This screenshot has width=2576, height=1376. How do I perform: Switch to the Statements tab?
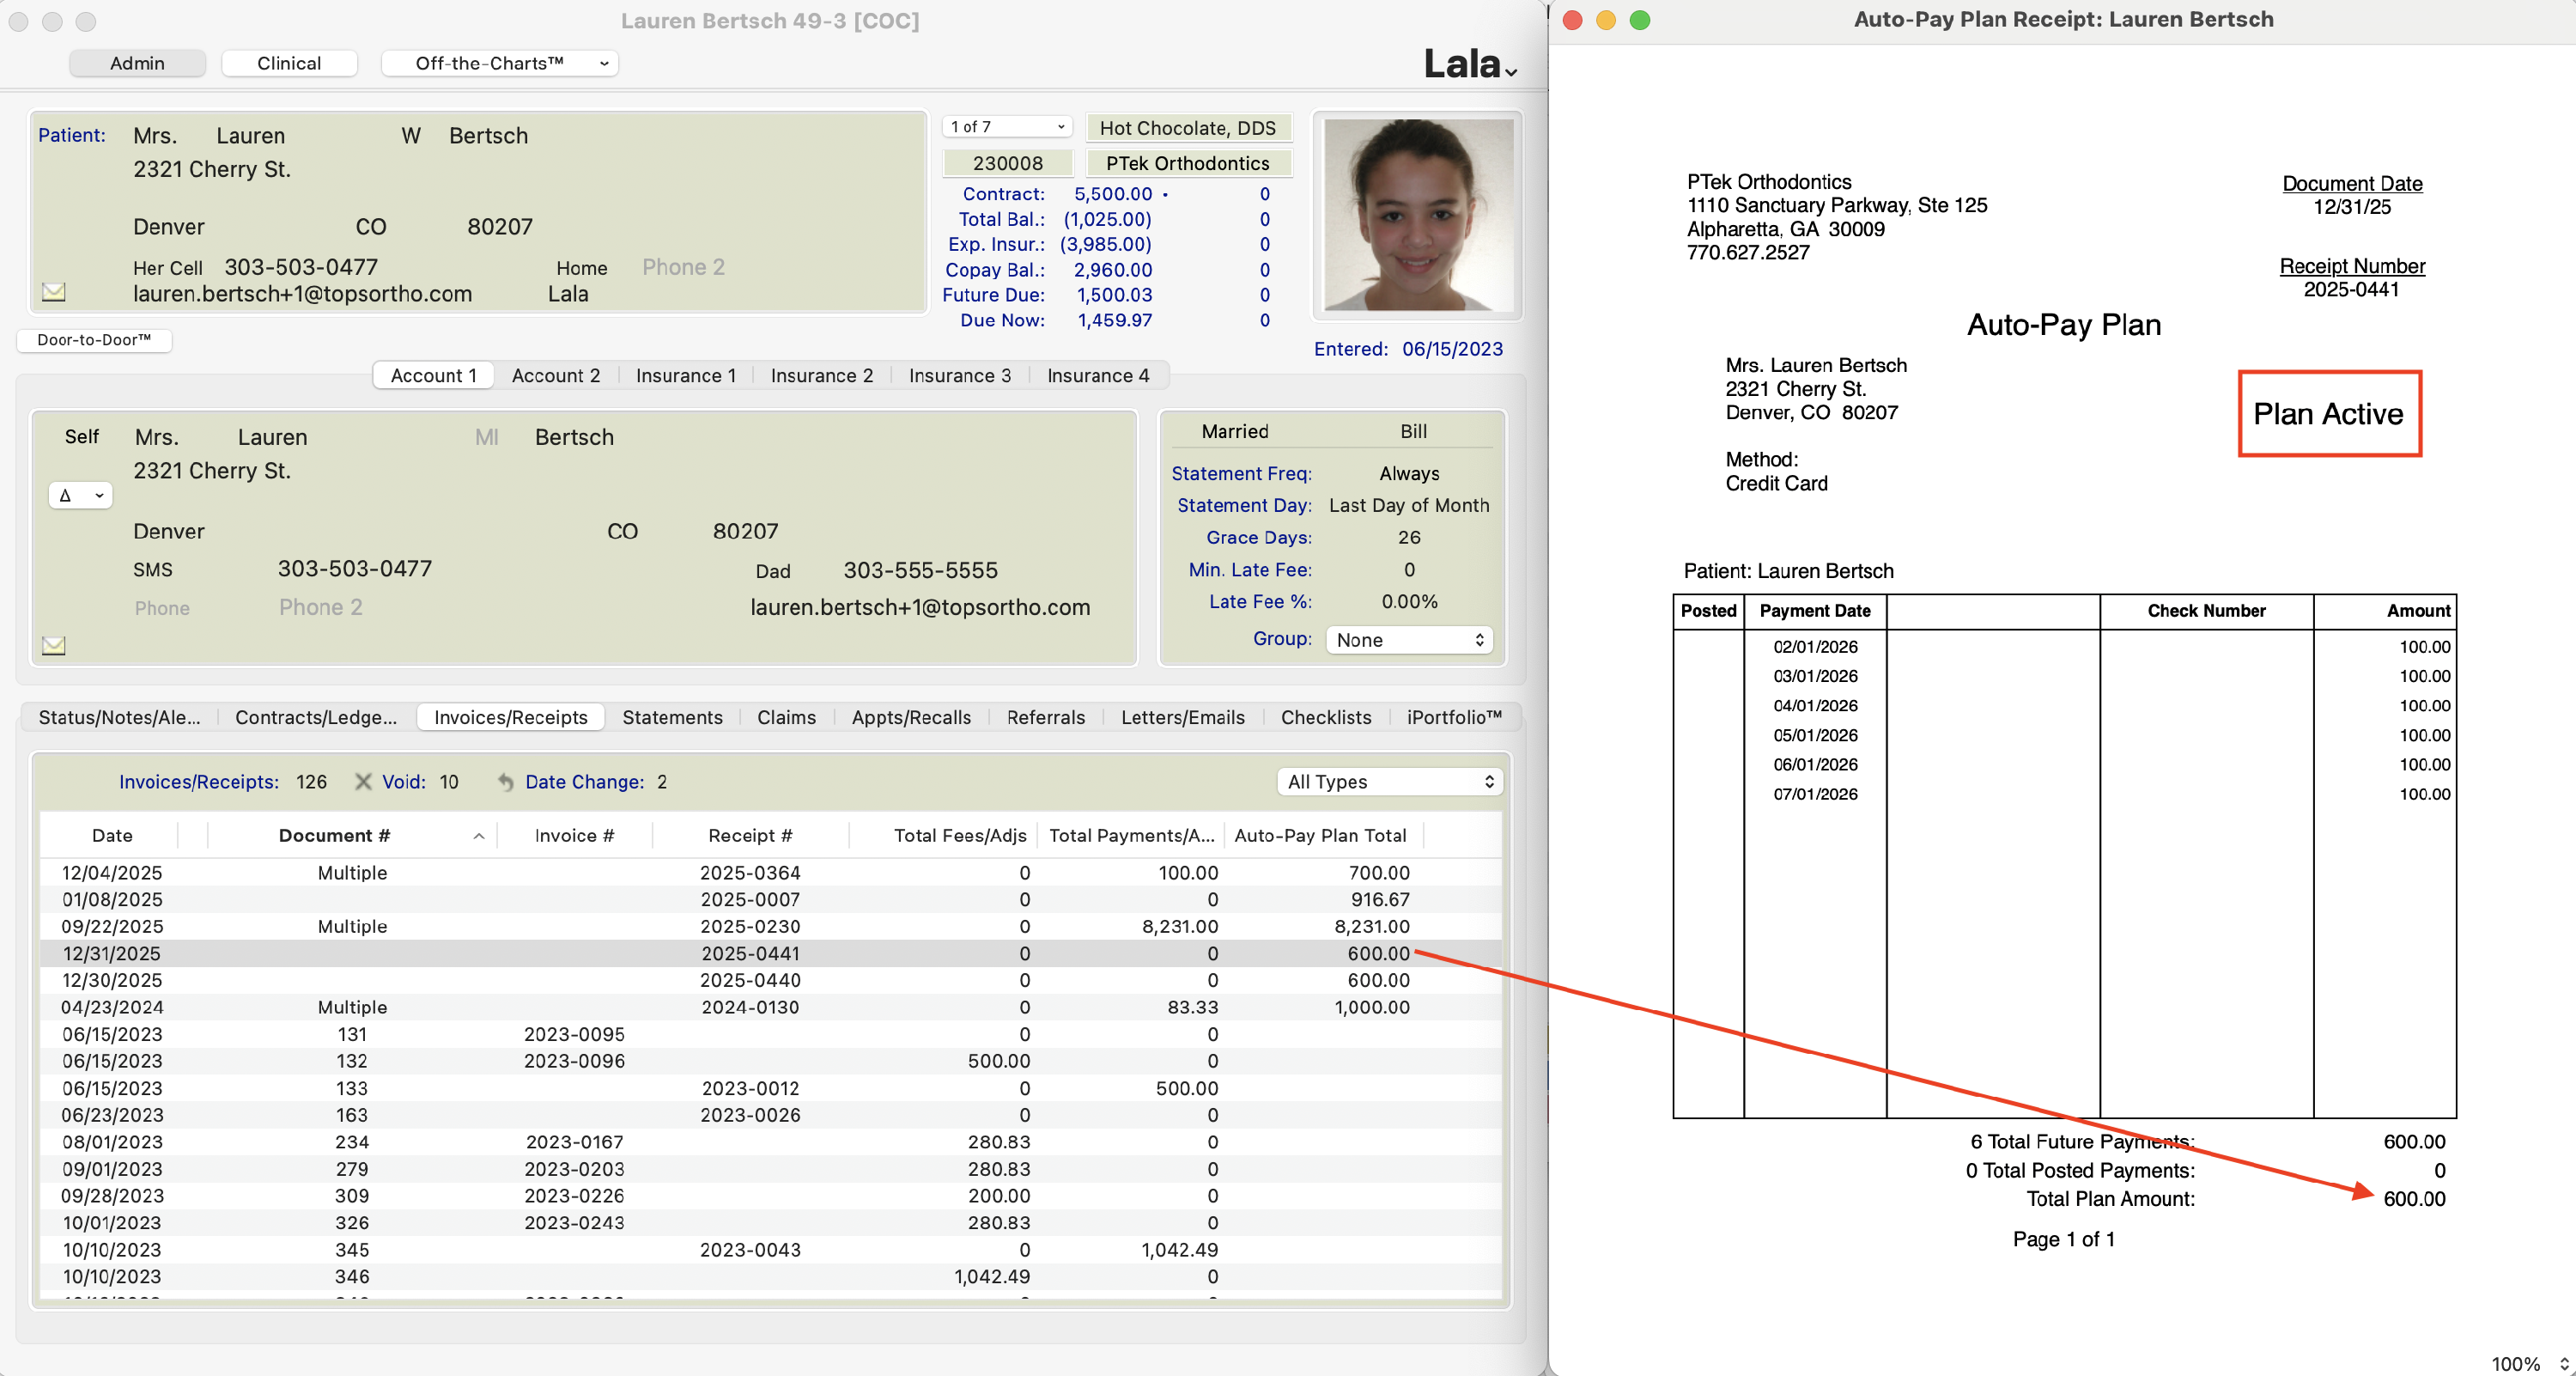coord(671,717)
